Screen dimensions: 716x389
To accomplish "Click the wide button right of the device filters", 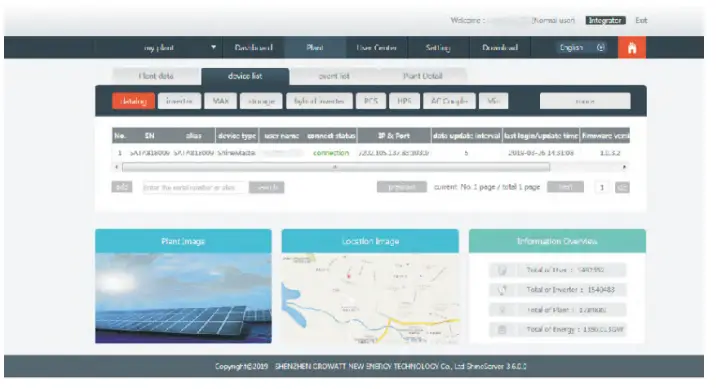I will [x=585, y=101].
